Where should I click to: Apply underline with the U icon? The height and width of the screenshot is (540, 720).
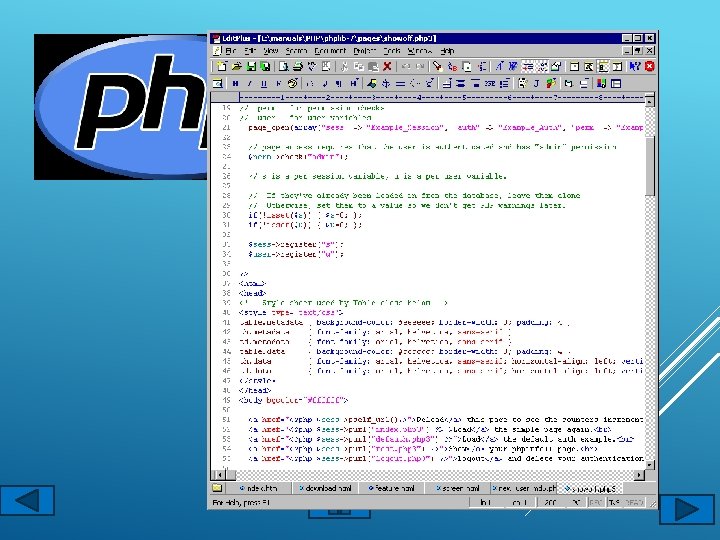pyautogui.click(x=264, y=83)
